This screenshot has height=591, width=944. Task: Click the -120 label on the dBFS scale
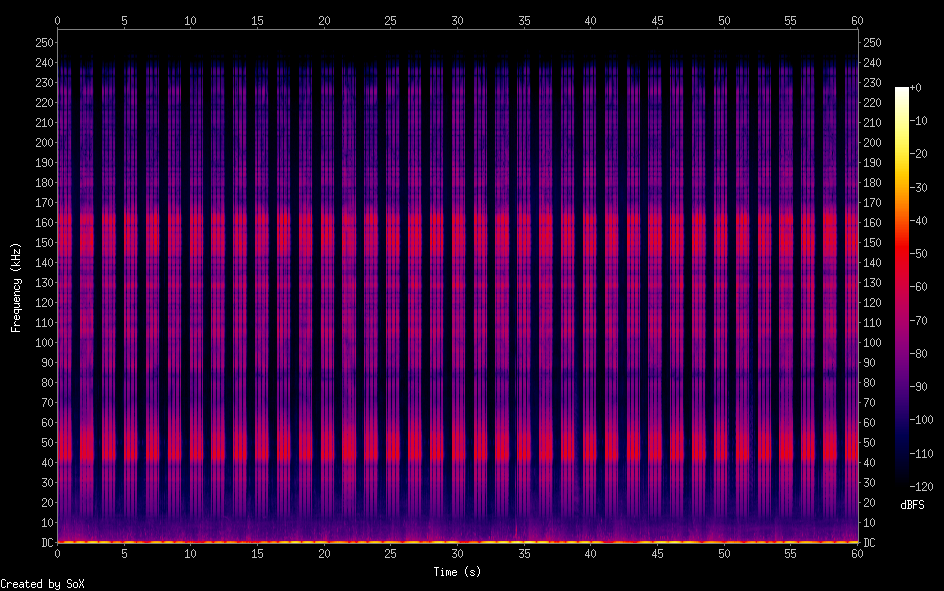(x=930, y=487)
